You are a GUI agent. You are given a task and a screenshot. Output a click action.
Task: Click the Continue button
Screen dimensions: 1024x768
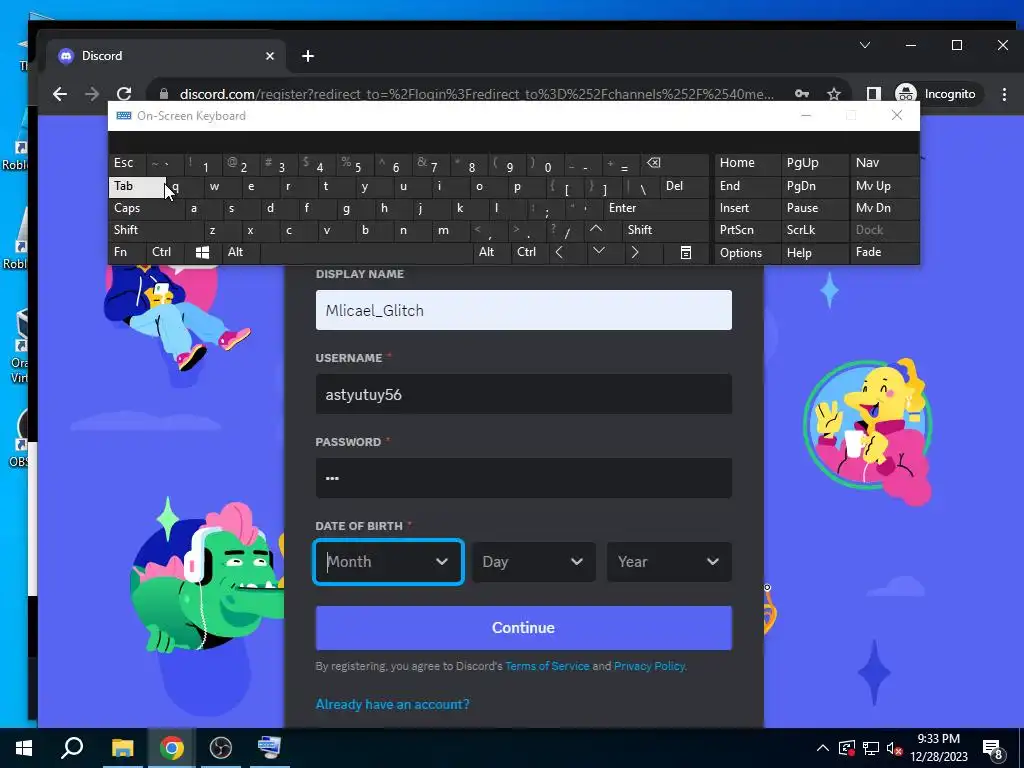pyautogui.click(x=524, y=628)
